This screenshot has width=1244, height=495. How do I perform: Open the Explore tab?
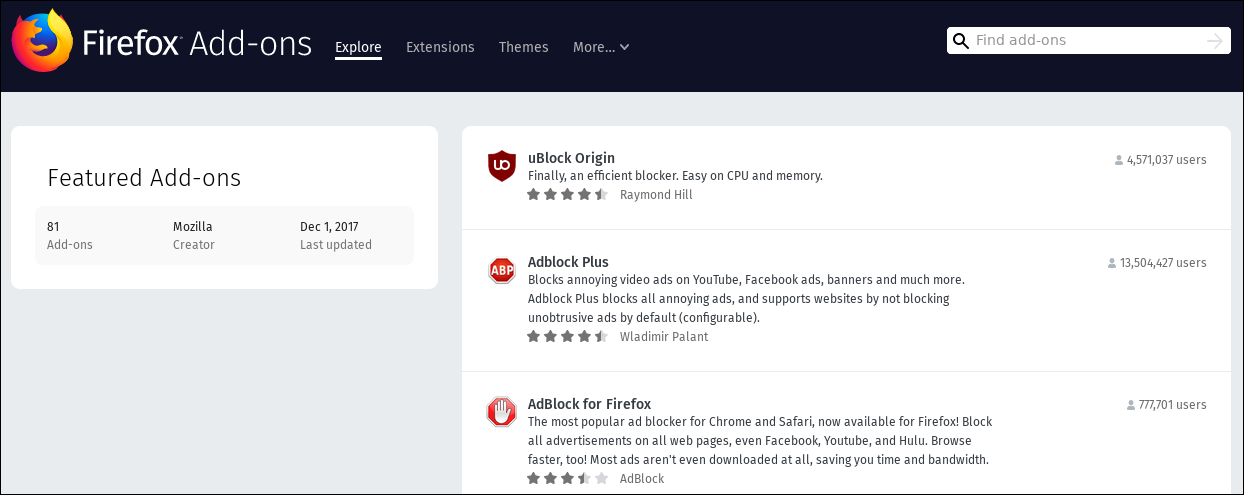click(358, 47)
